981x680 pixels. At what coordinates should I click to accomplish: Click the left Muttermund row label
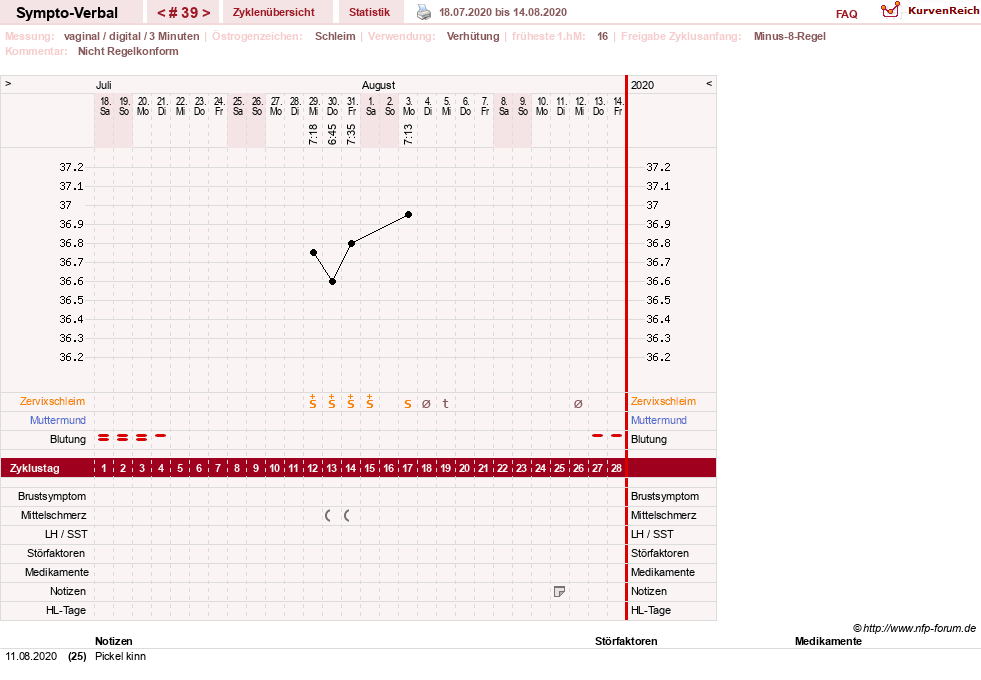pos(58,420)
